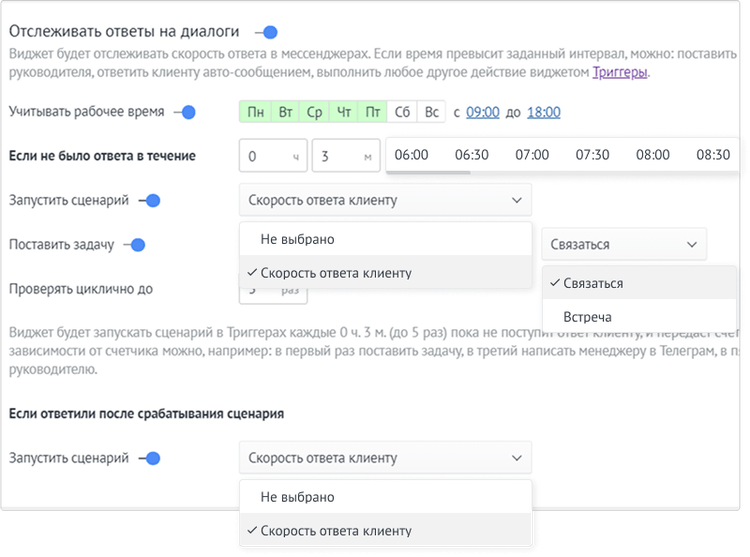750x557 pixels.
Task: Click the hours input field
Action: point(273,156)
